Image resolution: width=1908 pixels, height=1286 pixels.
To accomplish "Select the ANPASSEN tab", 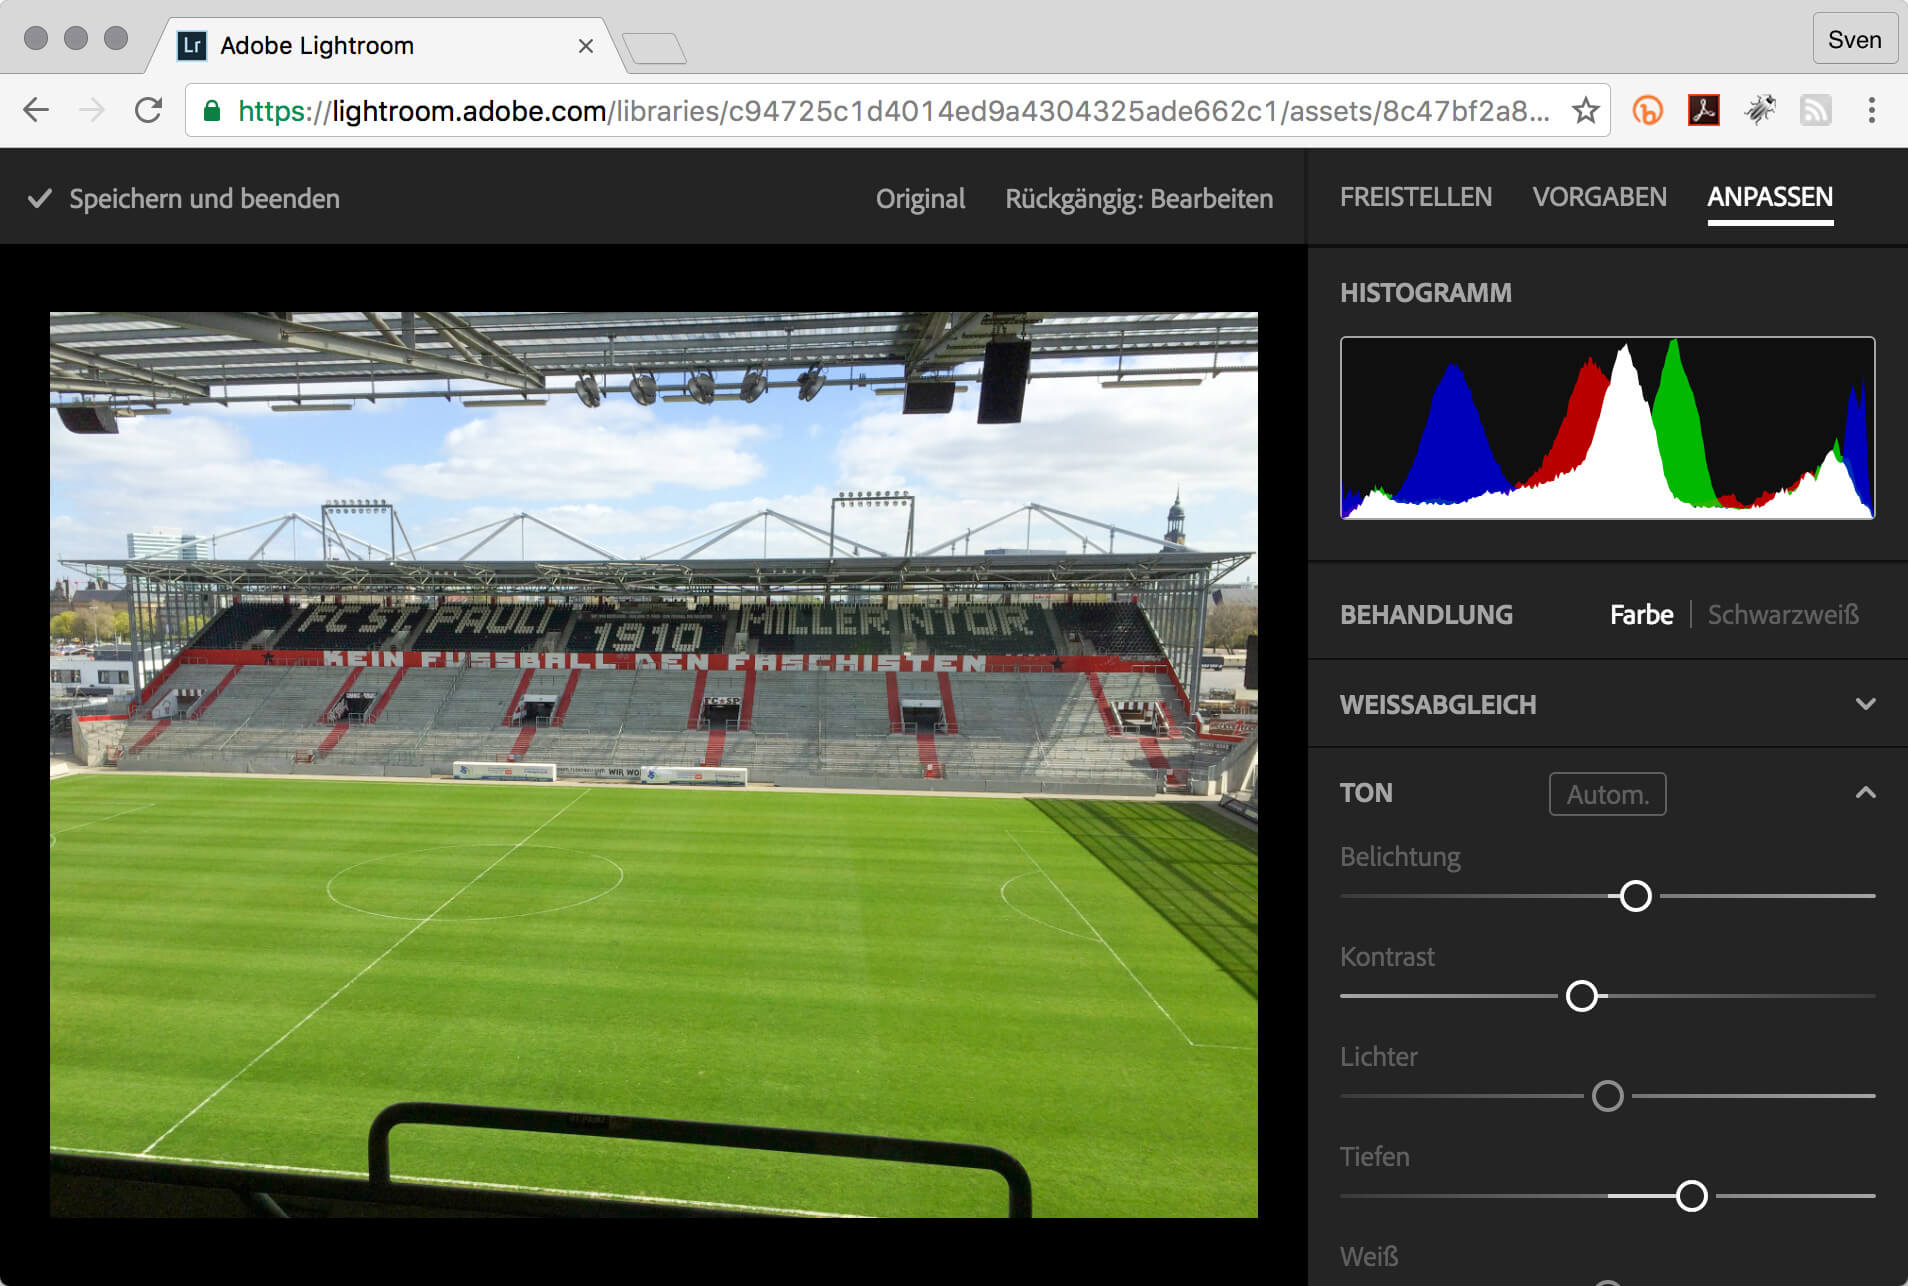I will click(1770, 197).
